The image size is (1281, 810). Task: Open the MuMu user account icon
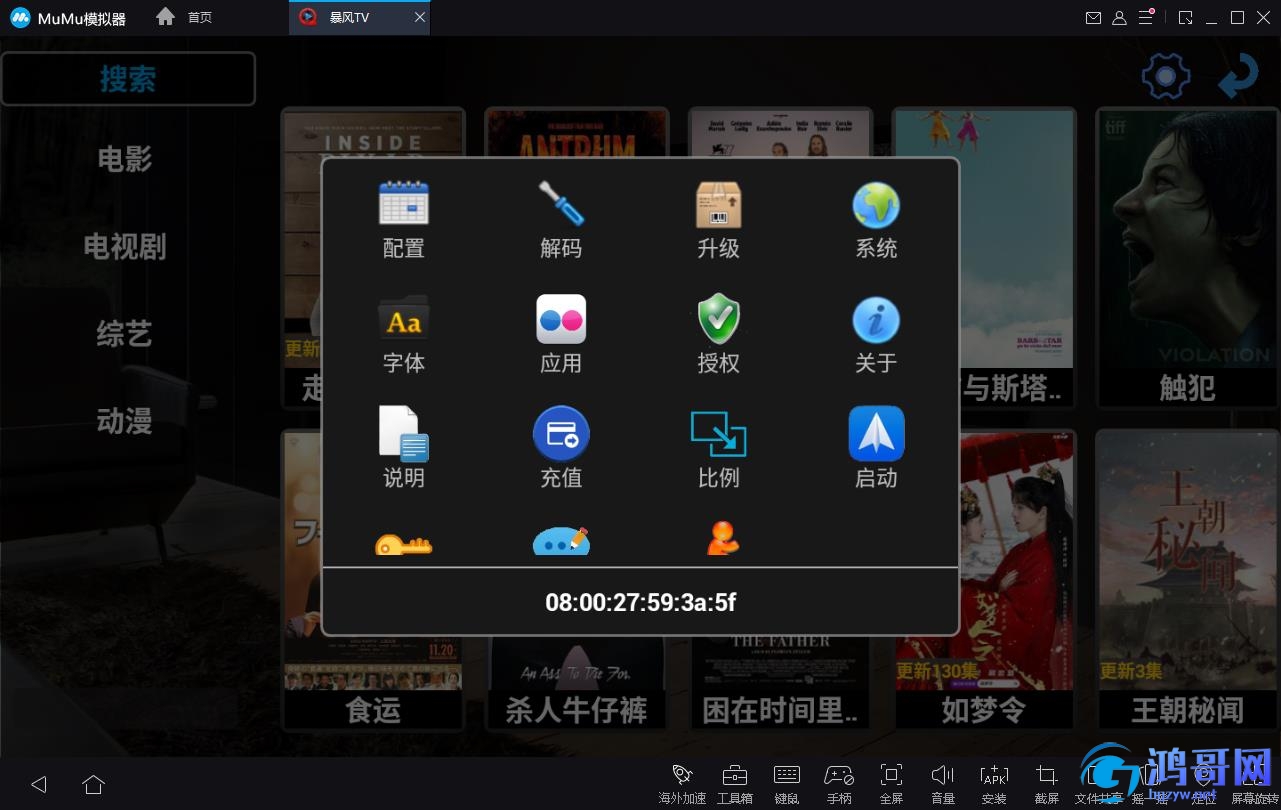tap(1119, 18)
